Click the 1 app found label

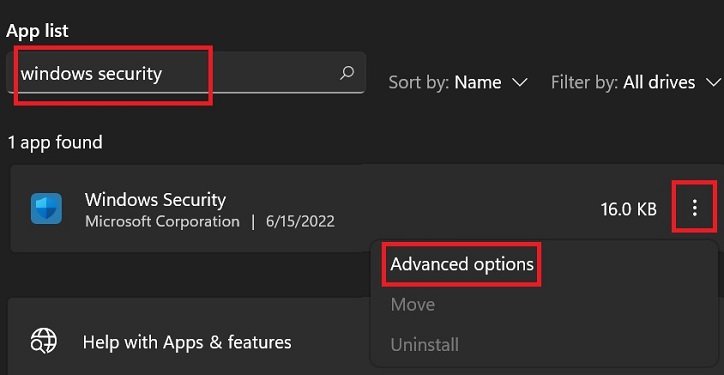tap(54, 143)
